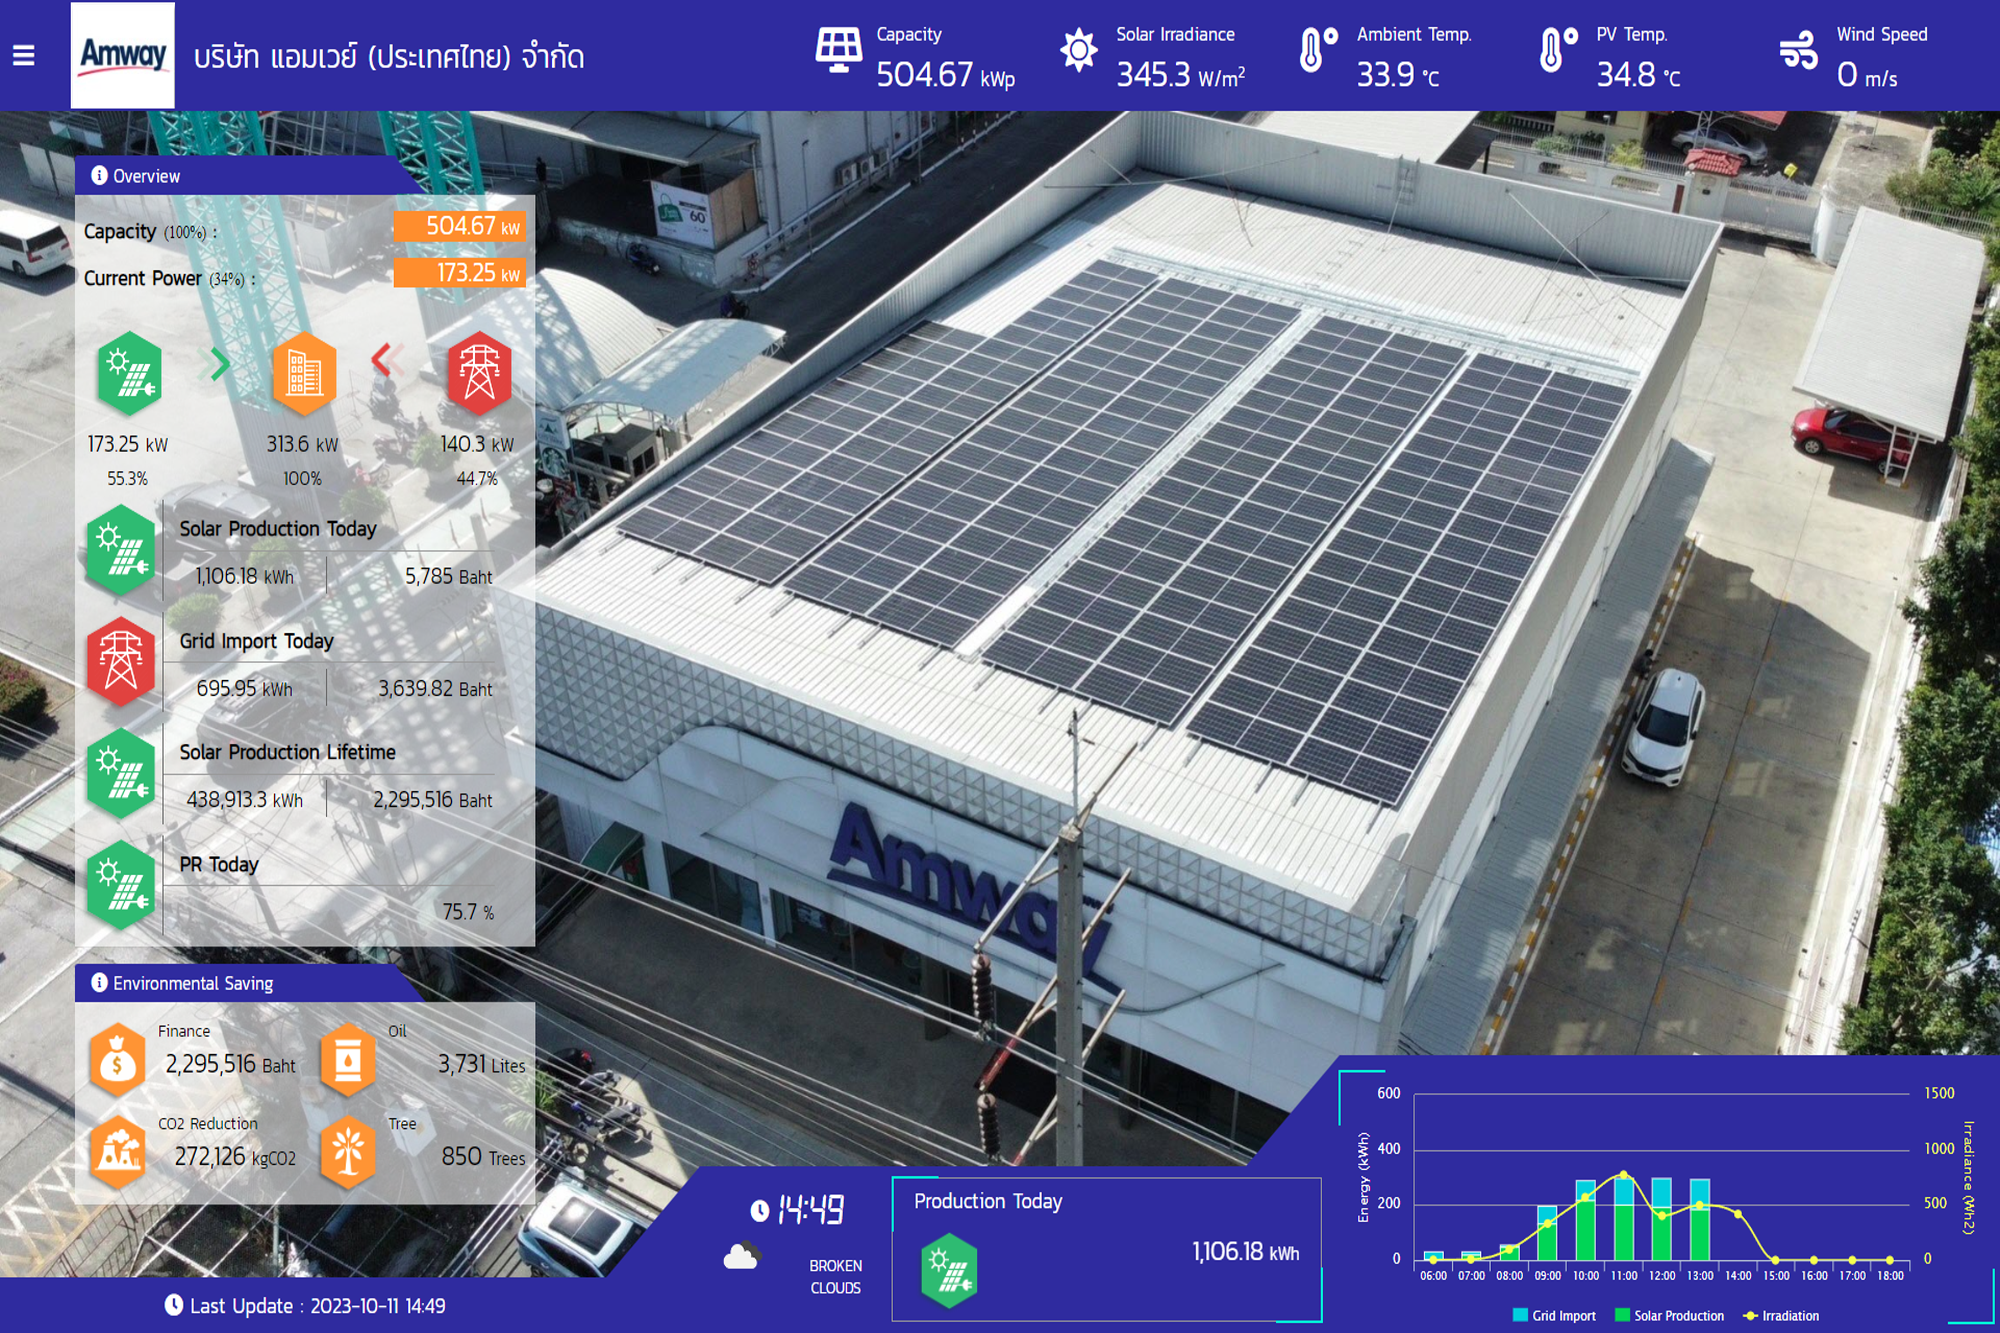
Task: Click the Tree hexagon icon
Action: click(348, 1152)
